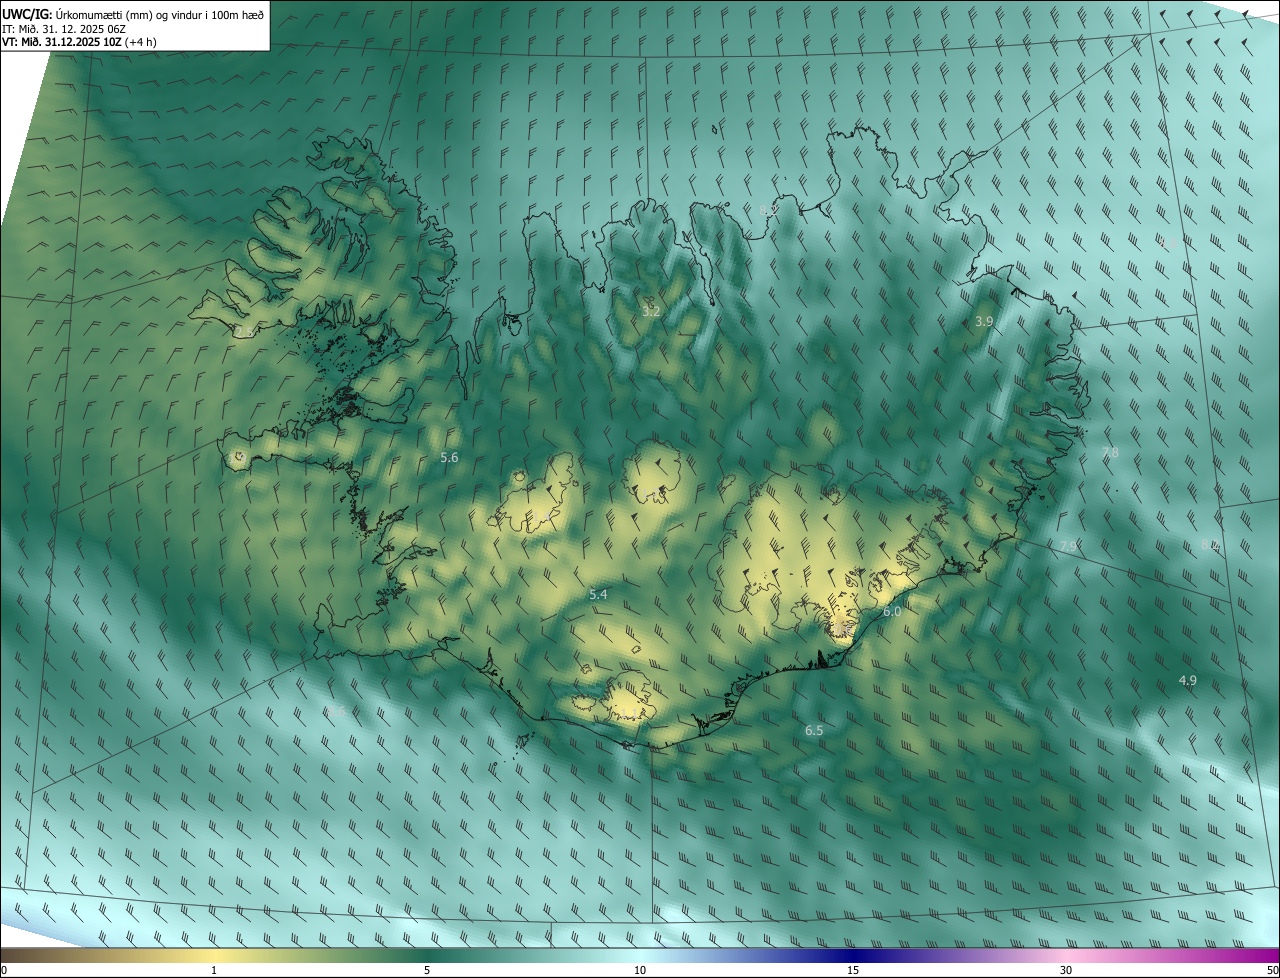
Task: Click the 7.8 value label on the map
Action: click(1110, 453)
